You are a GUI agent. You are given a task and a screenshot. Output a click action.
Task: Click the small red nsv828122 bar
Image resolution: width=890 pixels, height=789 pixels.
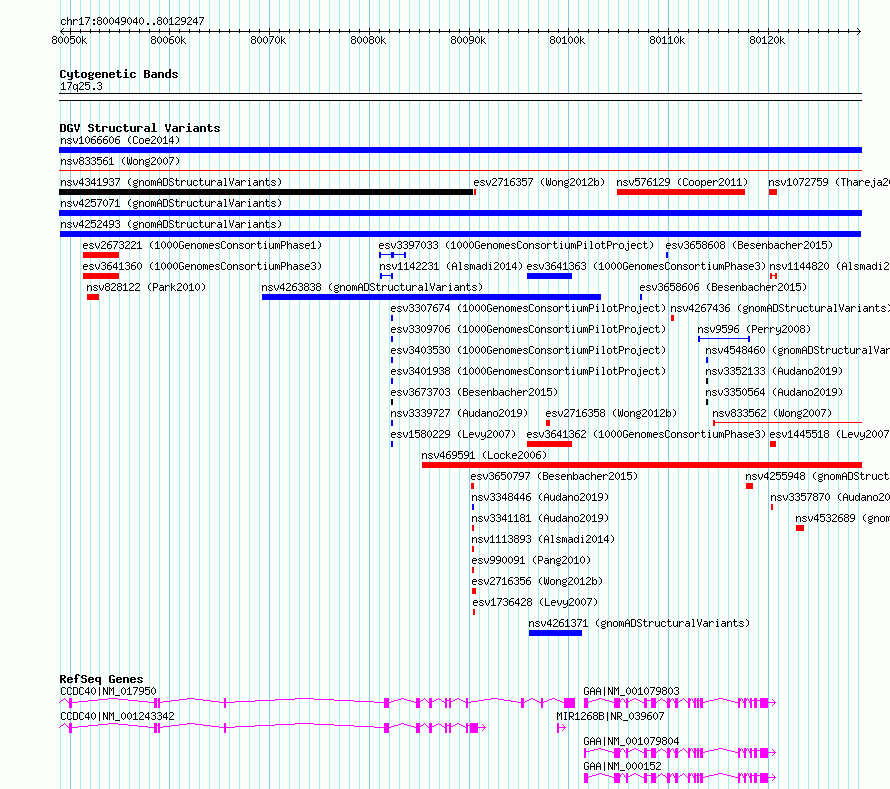tap(93, 297)
